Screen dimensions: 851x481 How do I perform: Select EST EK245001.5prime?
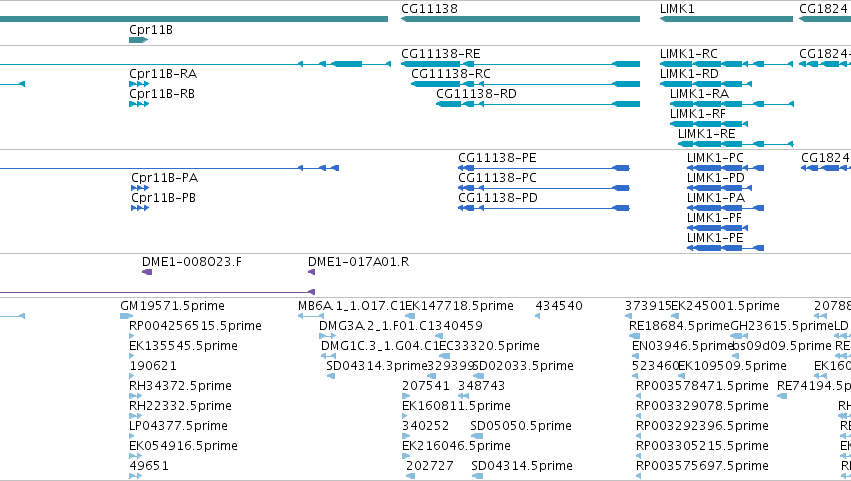coord(726,306)
